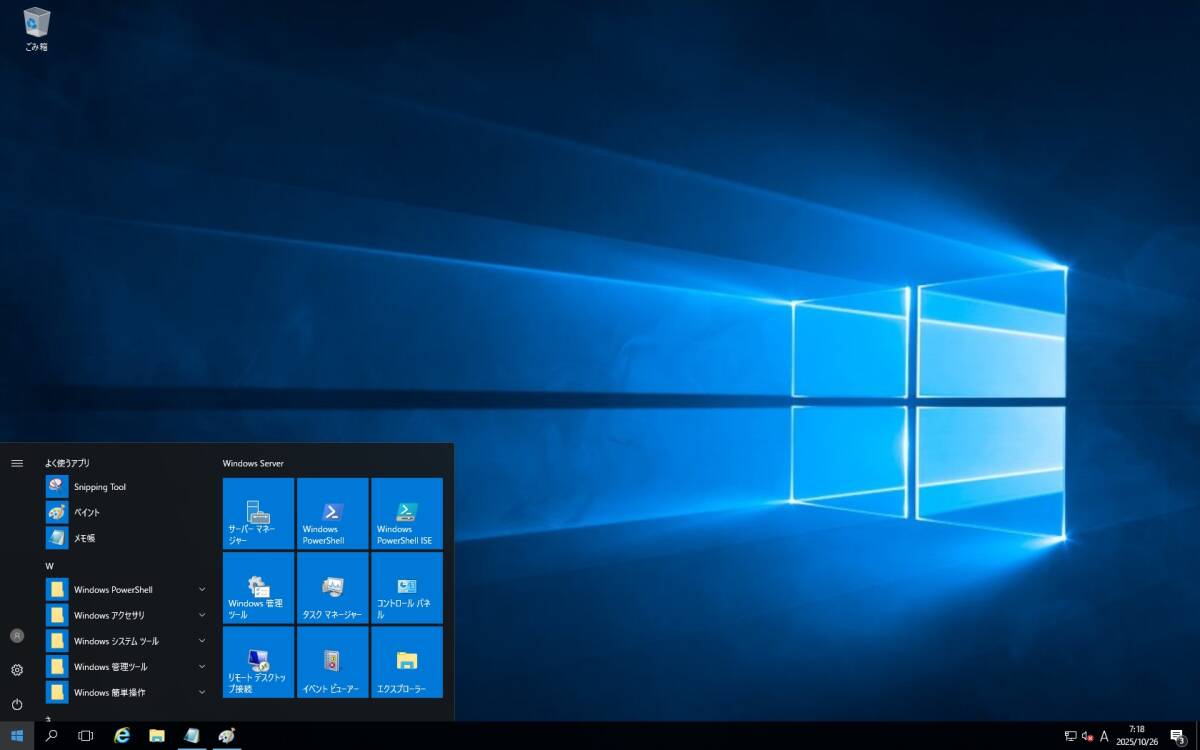Open the コントロール パネル tile
The width and height of the screenshot is (1200, 750).
(x=407, y=588)
